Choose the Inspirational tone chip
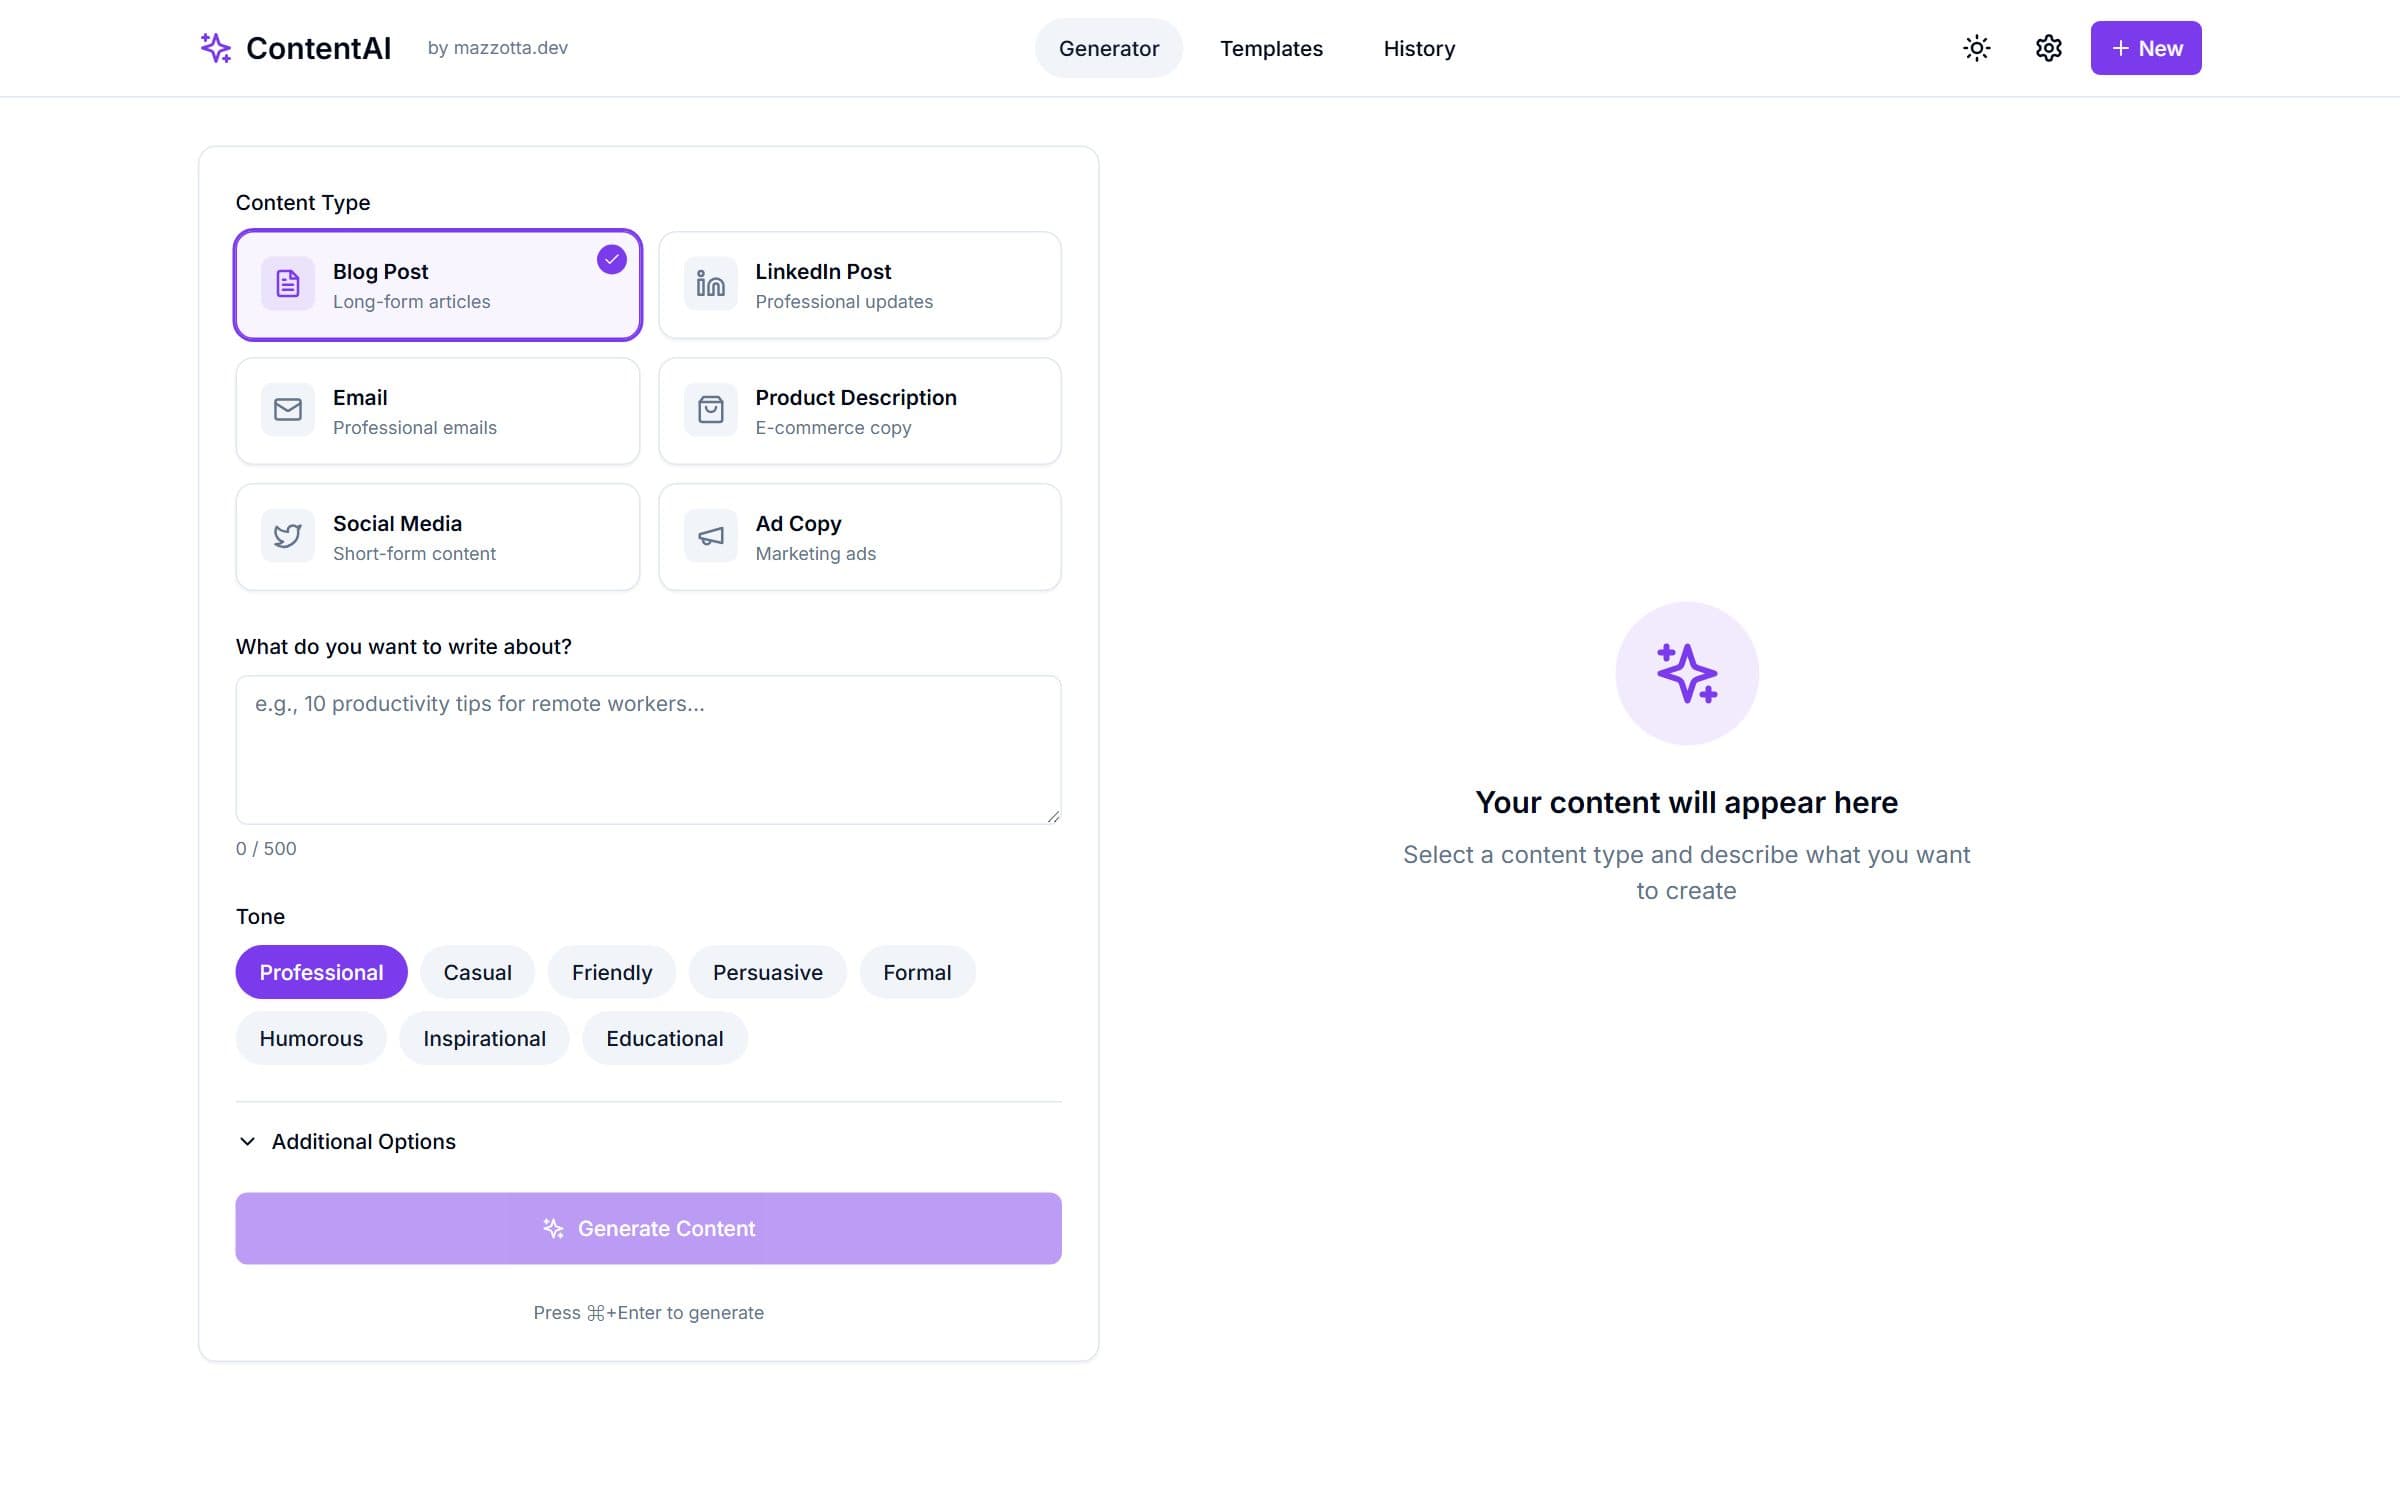 tap(484, 1038)
